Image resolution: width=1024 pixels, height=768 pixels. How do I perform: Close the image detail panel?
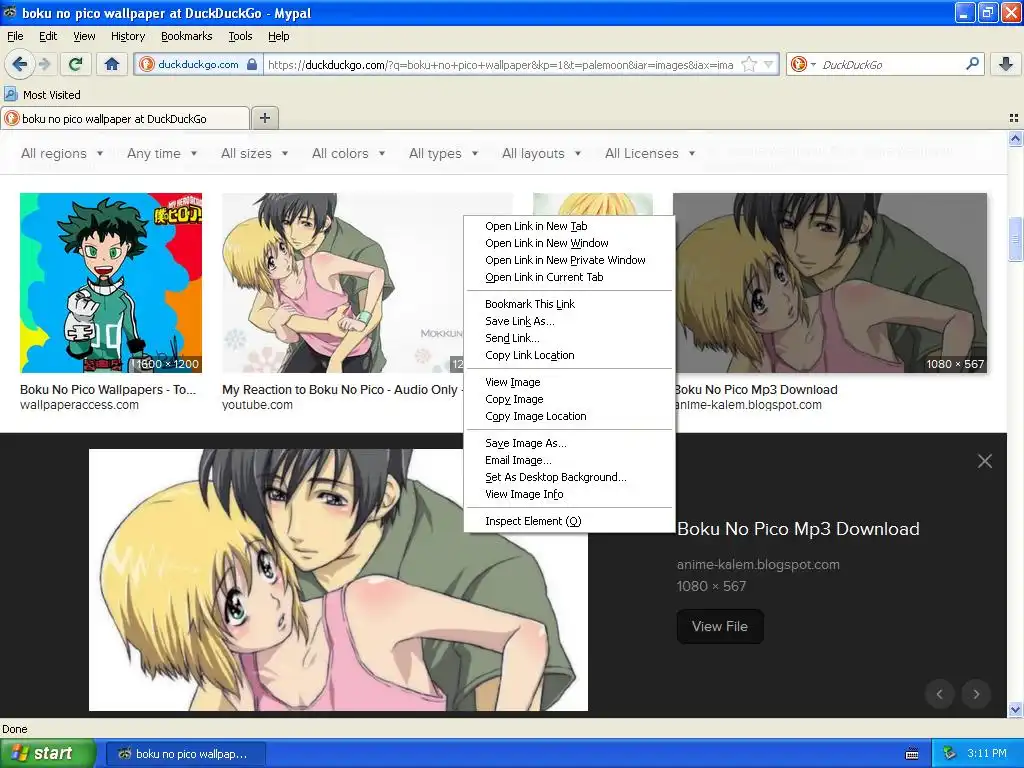coord(985,461)
